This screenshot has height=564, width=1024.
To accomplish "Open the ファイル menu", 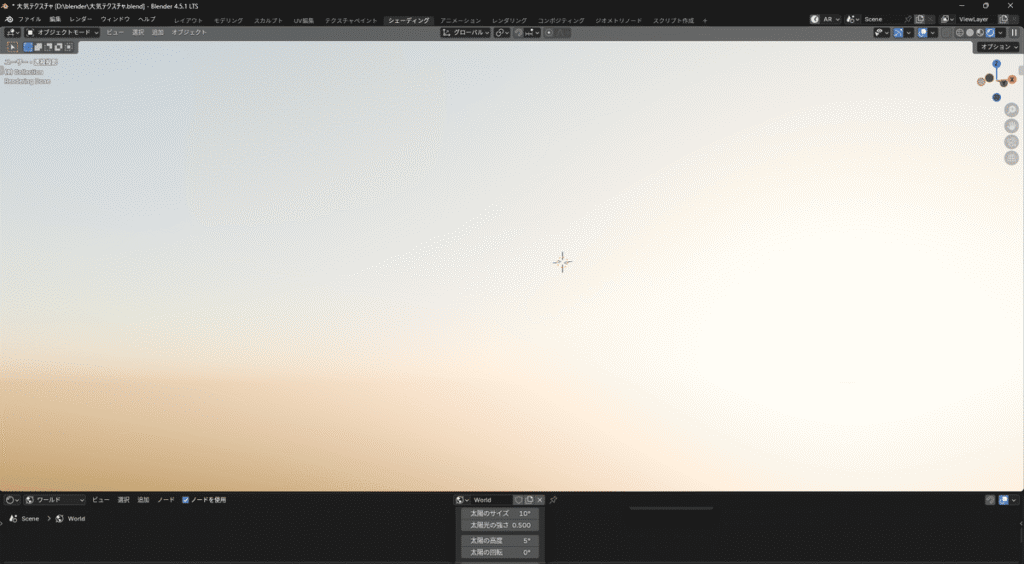I will click(29, 20).
